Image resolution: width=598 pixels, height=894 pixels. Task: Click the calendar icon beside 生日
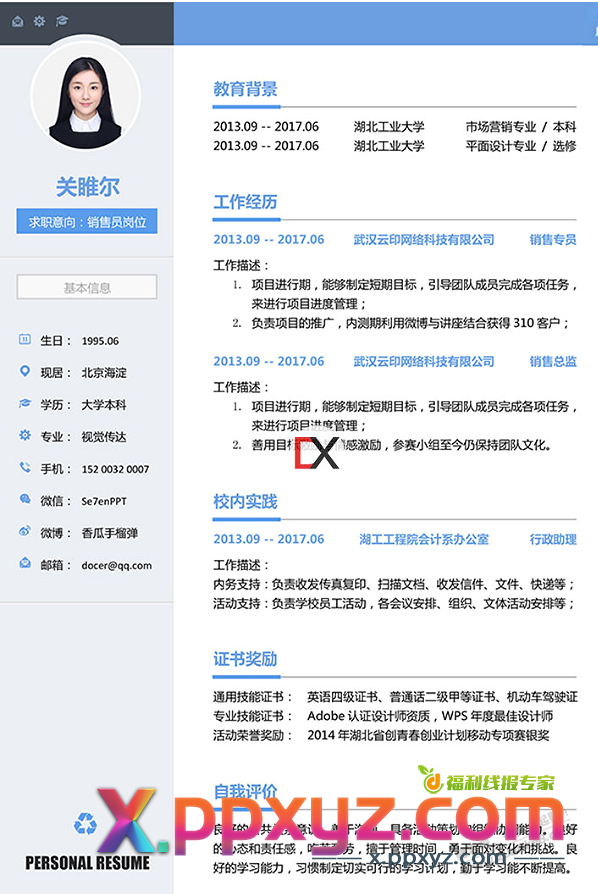click(x=25, y=340)
